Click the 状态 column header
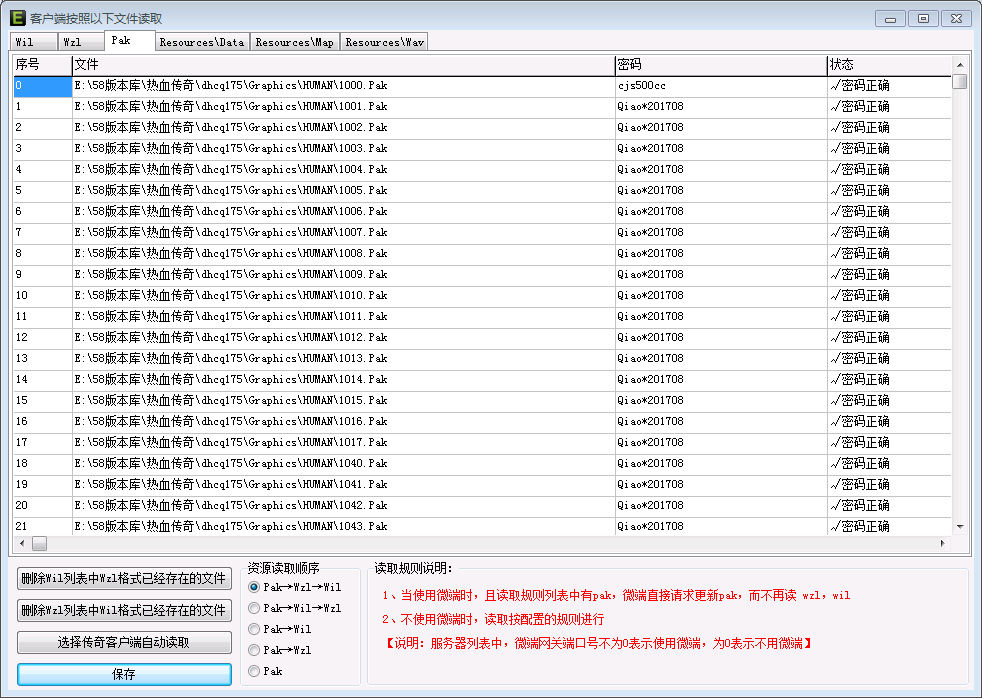 [888, 64]
